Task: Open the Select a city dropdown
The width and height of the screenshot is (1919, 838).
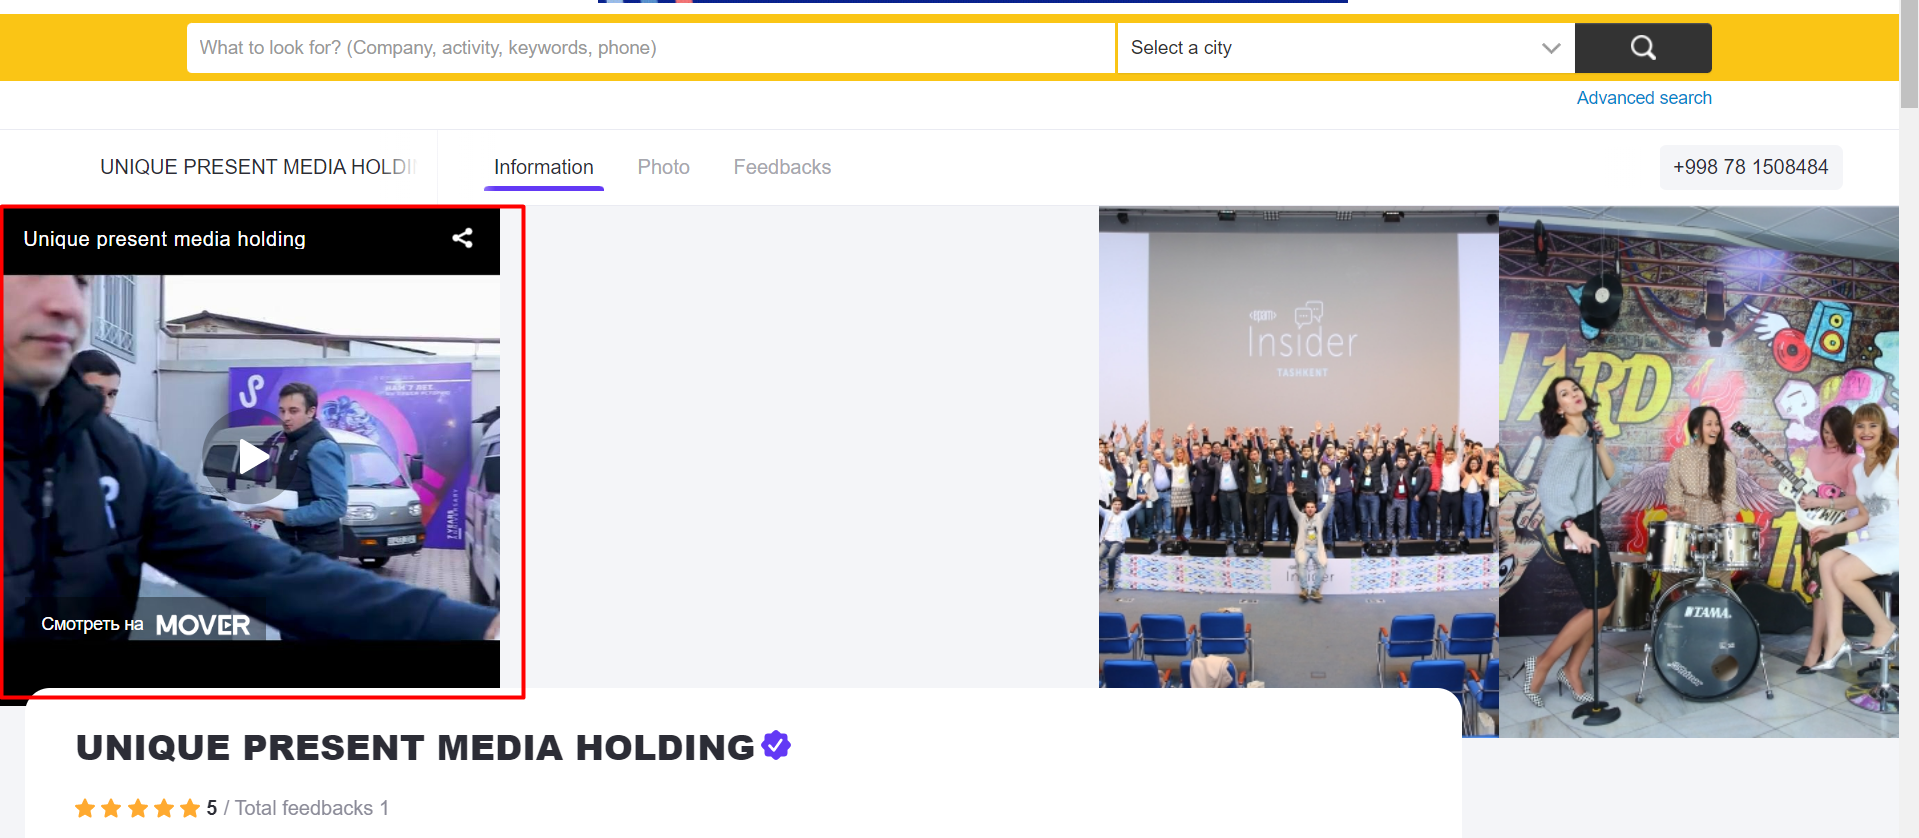Action: tap(1346, 48)
